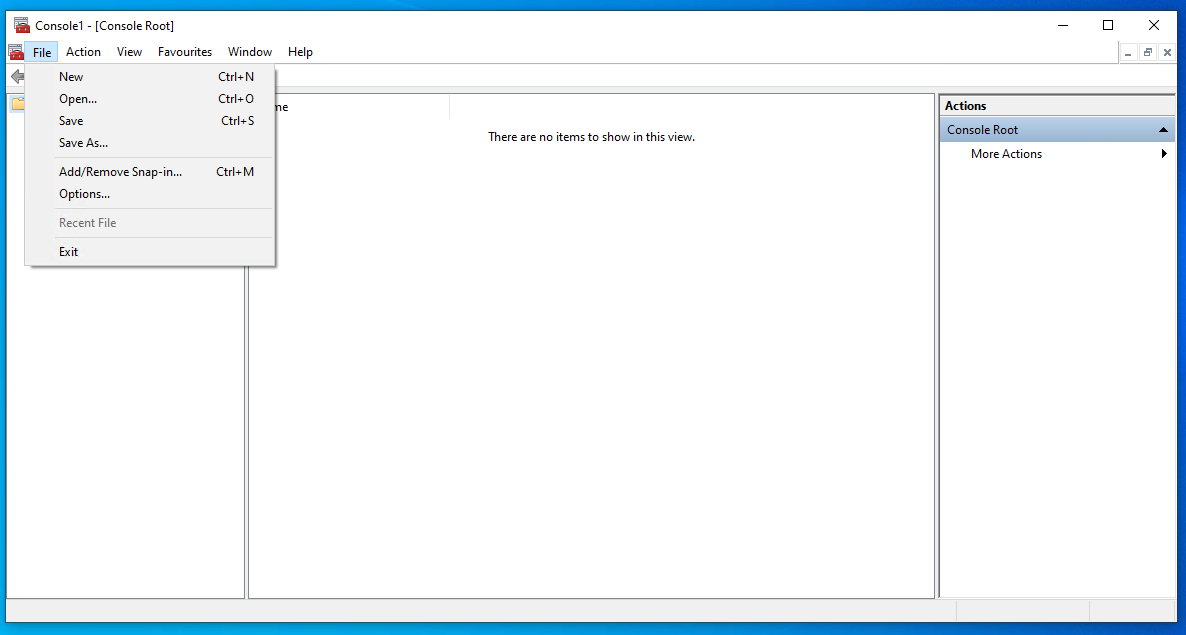The image size is (1186, 635).
Task: Click the console system icon left of File
Action: tap(16, 51)
